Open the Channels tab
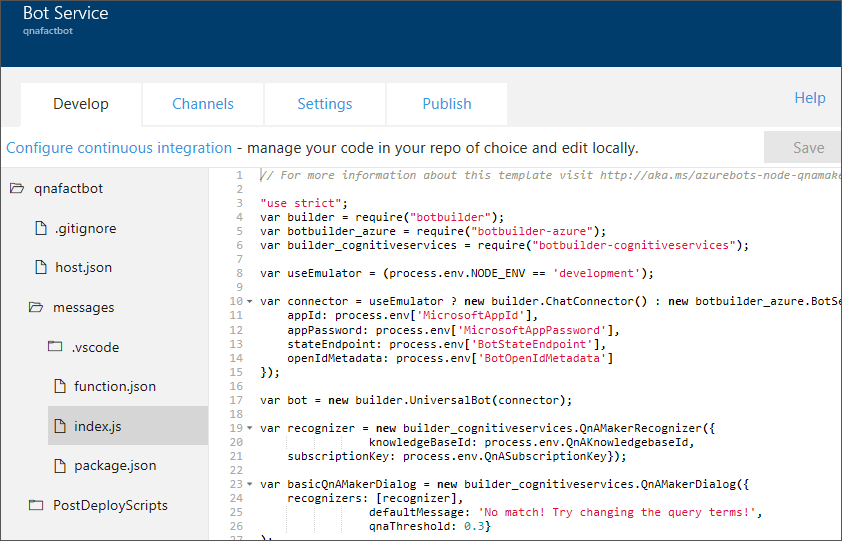The height and width of the screenshot is (541, 842). [x=202, y=104]
